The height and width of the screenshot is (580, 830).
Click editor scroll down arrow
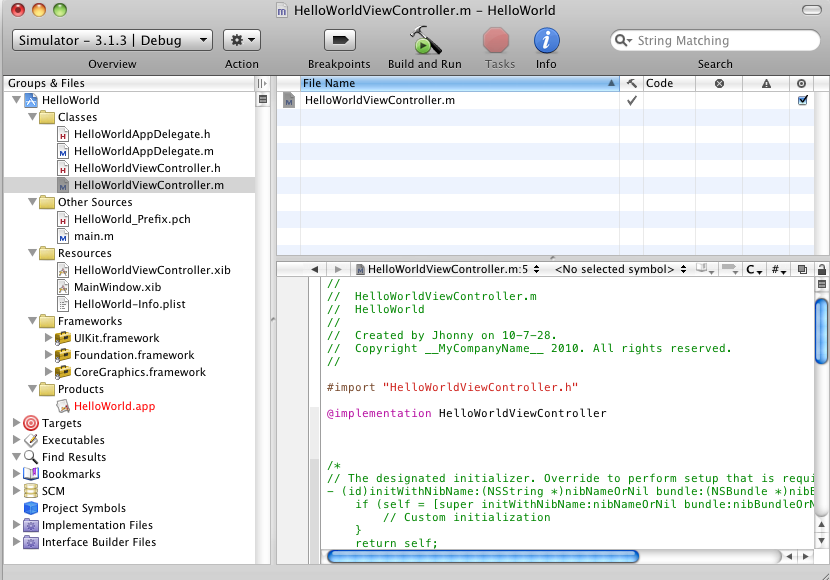point(821,540)
